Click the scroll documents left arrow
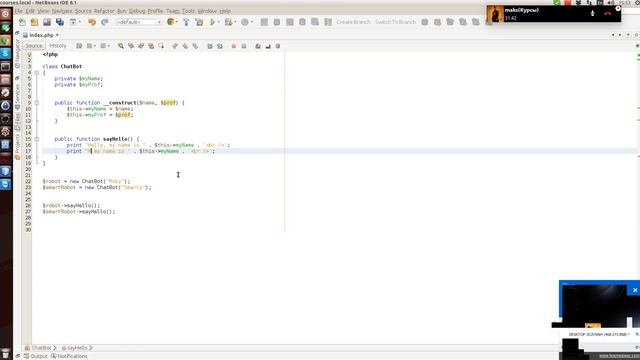Image resolution: width=640 pixels, height=360 pixels. point(613,35)
